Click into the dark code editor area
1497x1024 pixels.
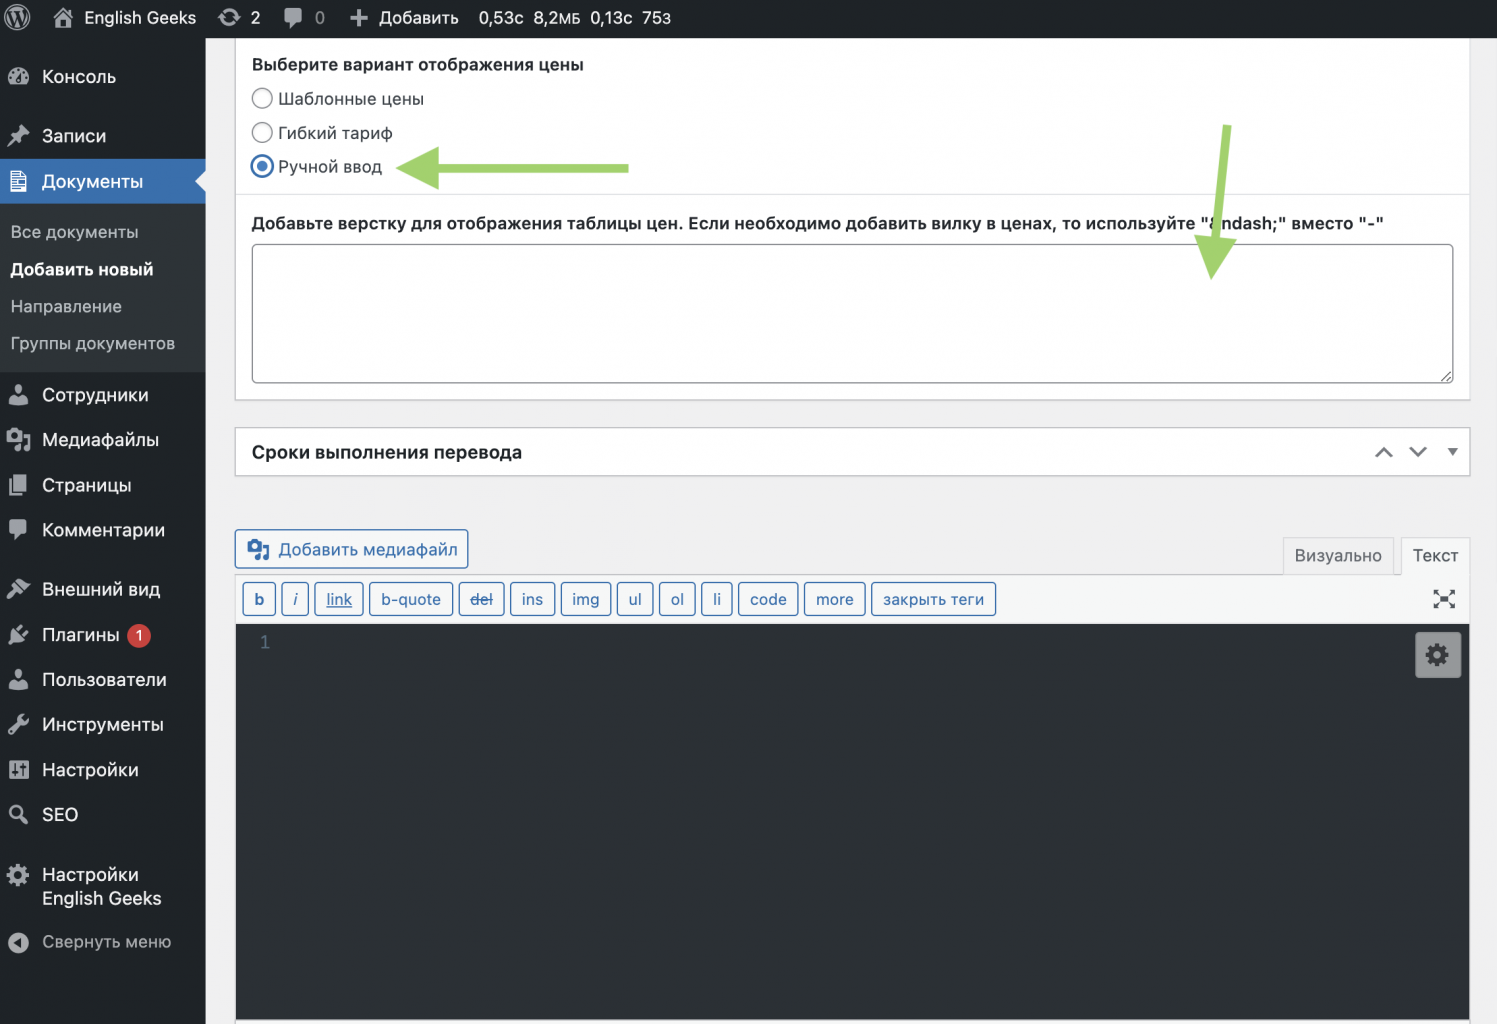click(x=852, y=820)
